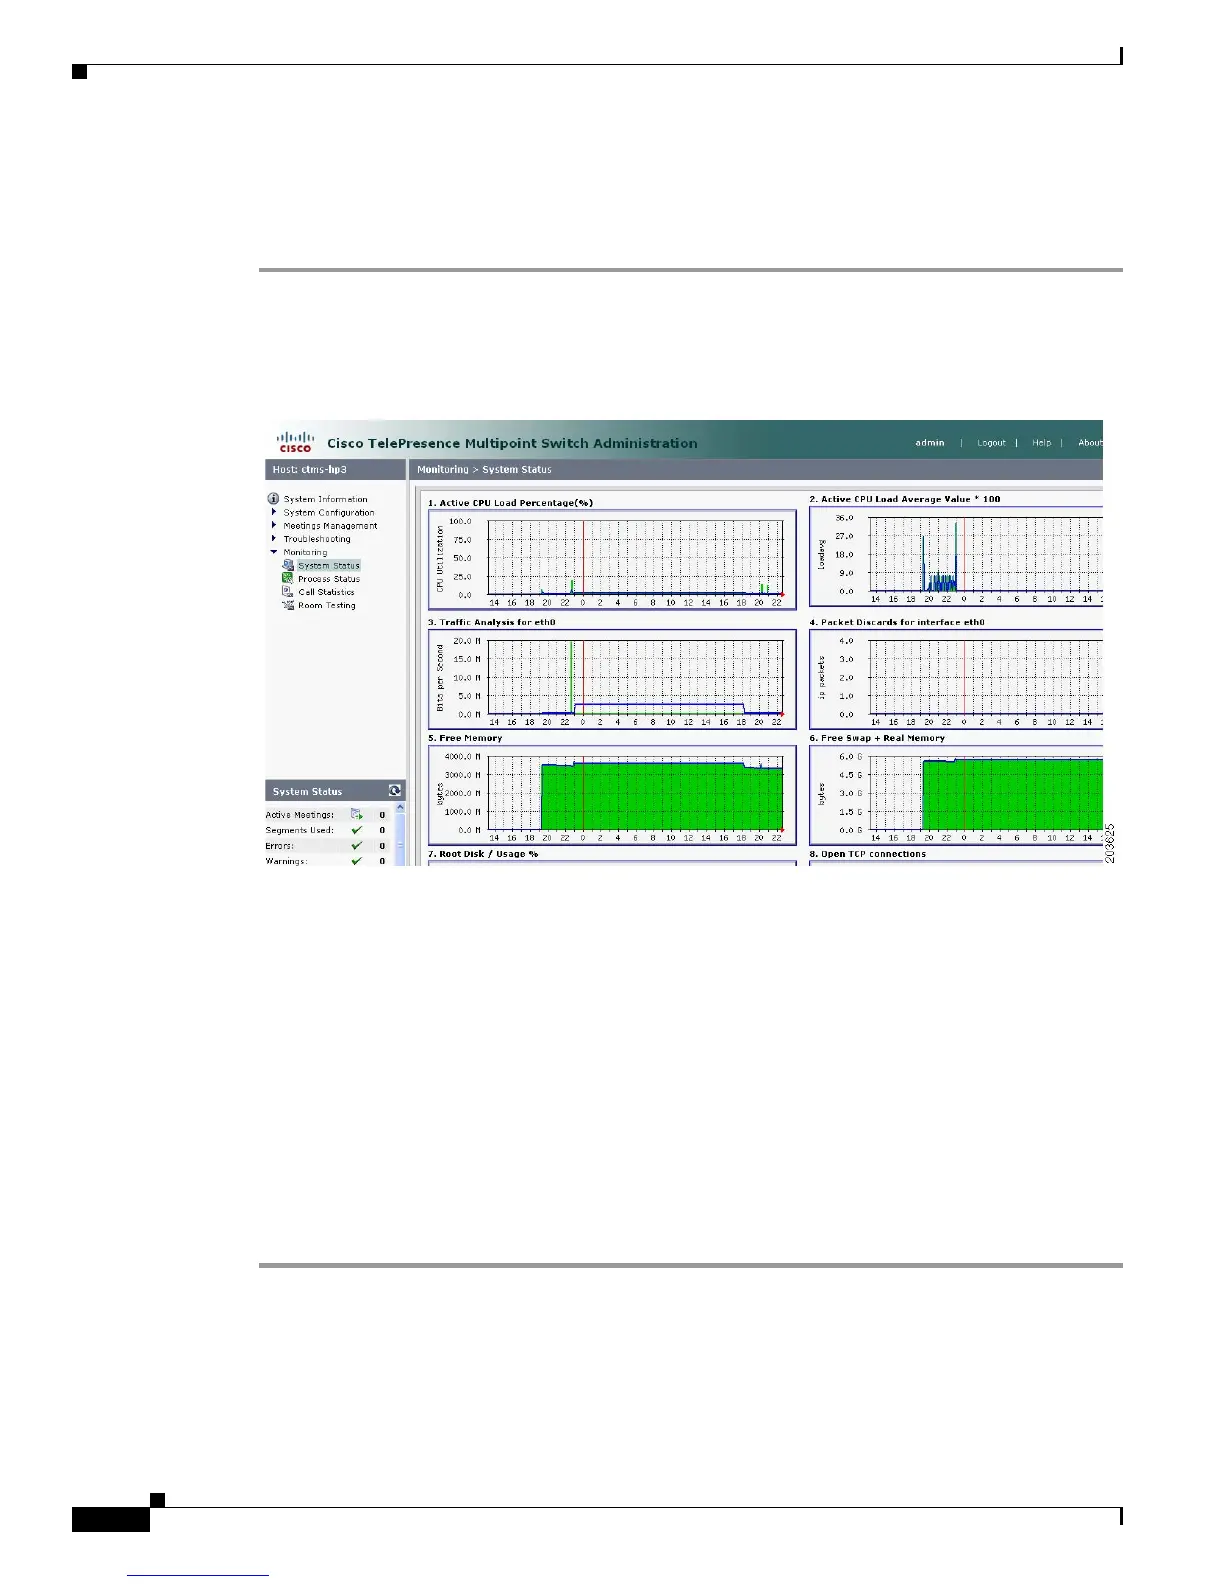Viewport: 1224px width, 1584px height.
Task: Click the Packet Discards for eth0 graph
Action: point(957,679)
